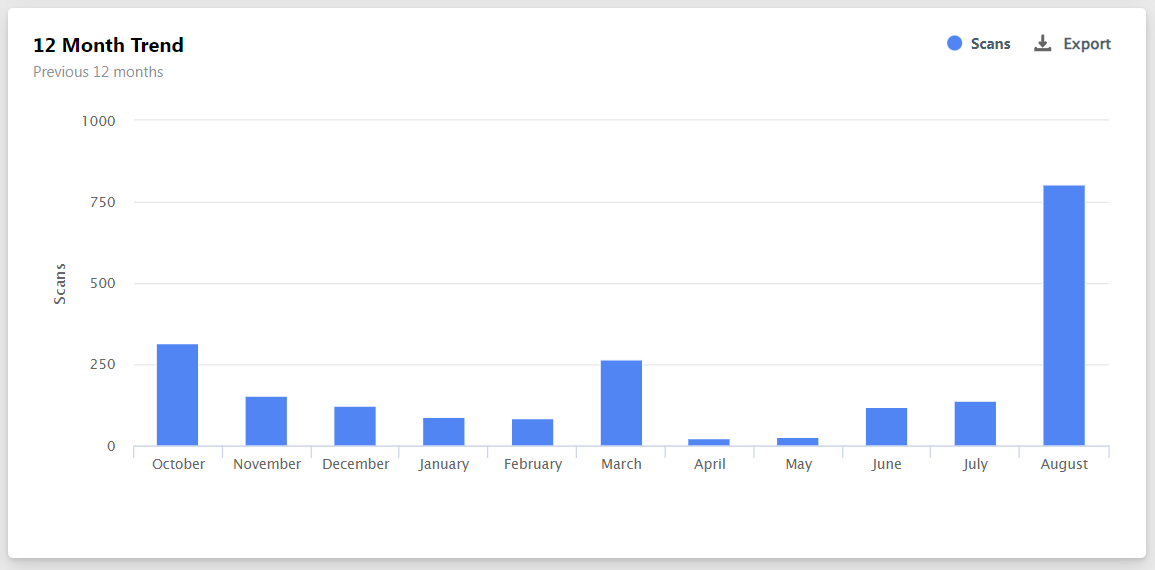This screenshot has height=570, width=1155.
Task: Click the Export button label
Action: click(1087, 44)
